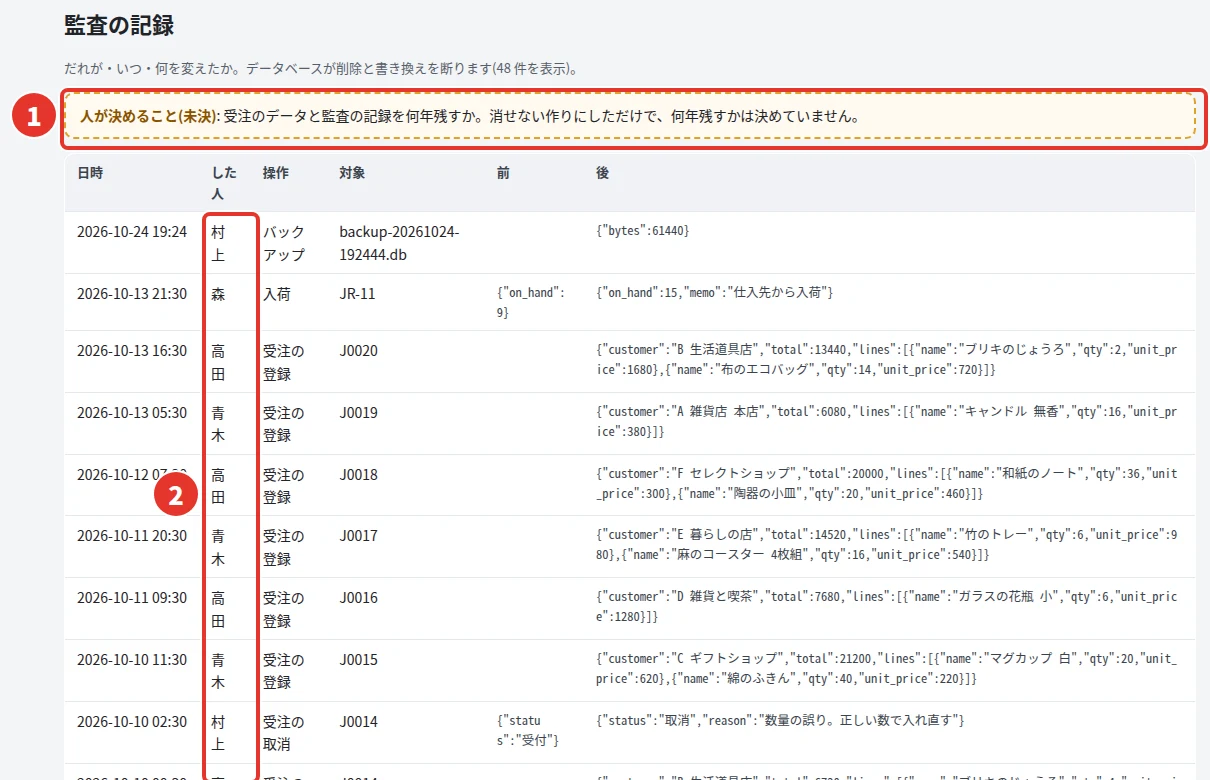
Task: Click the before value {"status":"受付"}
Action: click(528, 731)
